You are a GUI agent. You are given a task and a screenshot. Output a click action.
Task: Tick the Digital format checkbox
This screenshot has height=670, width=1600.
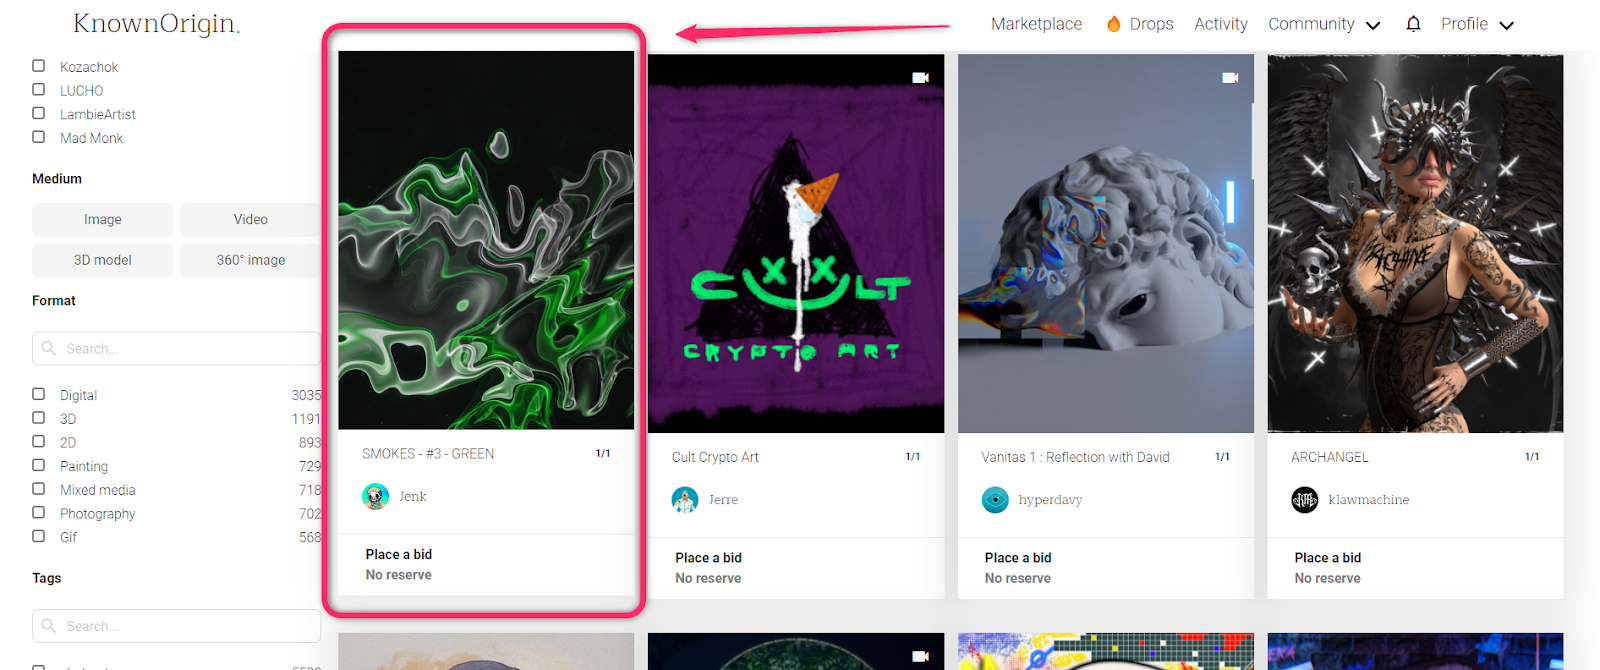[x=39, y=394]
